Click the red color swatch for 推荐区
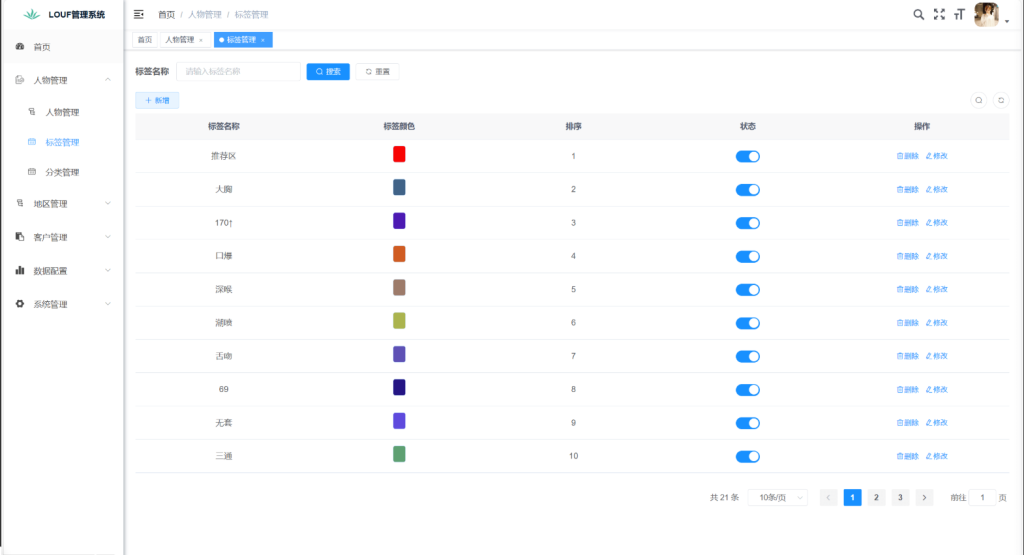Viewport: 1024px width, 555px height. click(399, 154)
